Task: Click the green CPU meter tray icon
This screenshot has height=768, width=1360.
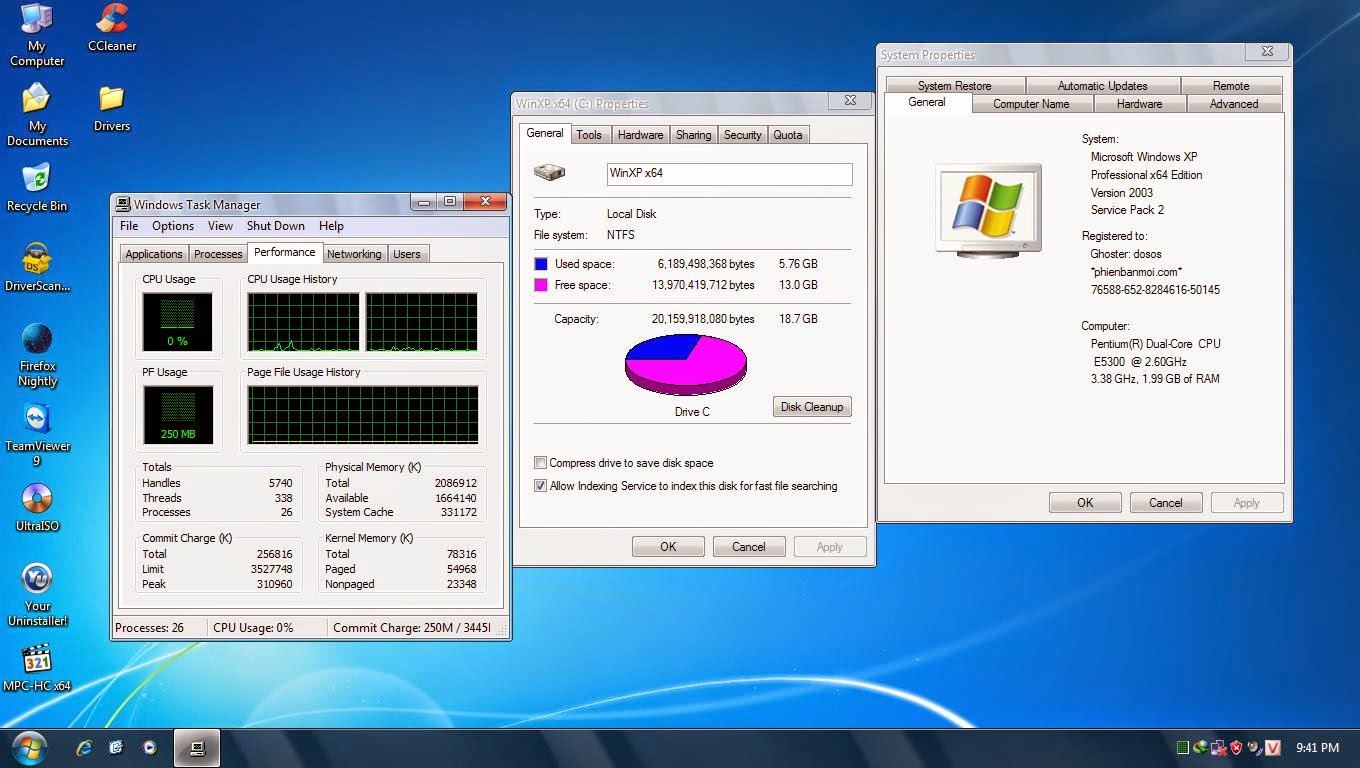Action: coord(1183,747)
